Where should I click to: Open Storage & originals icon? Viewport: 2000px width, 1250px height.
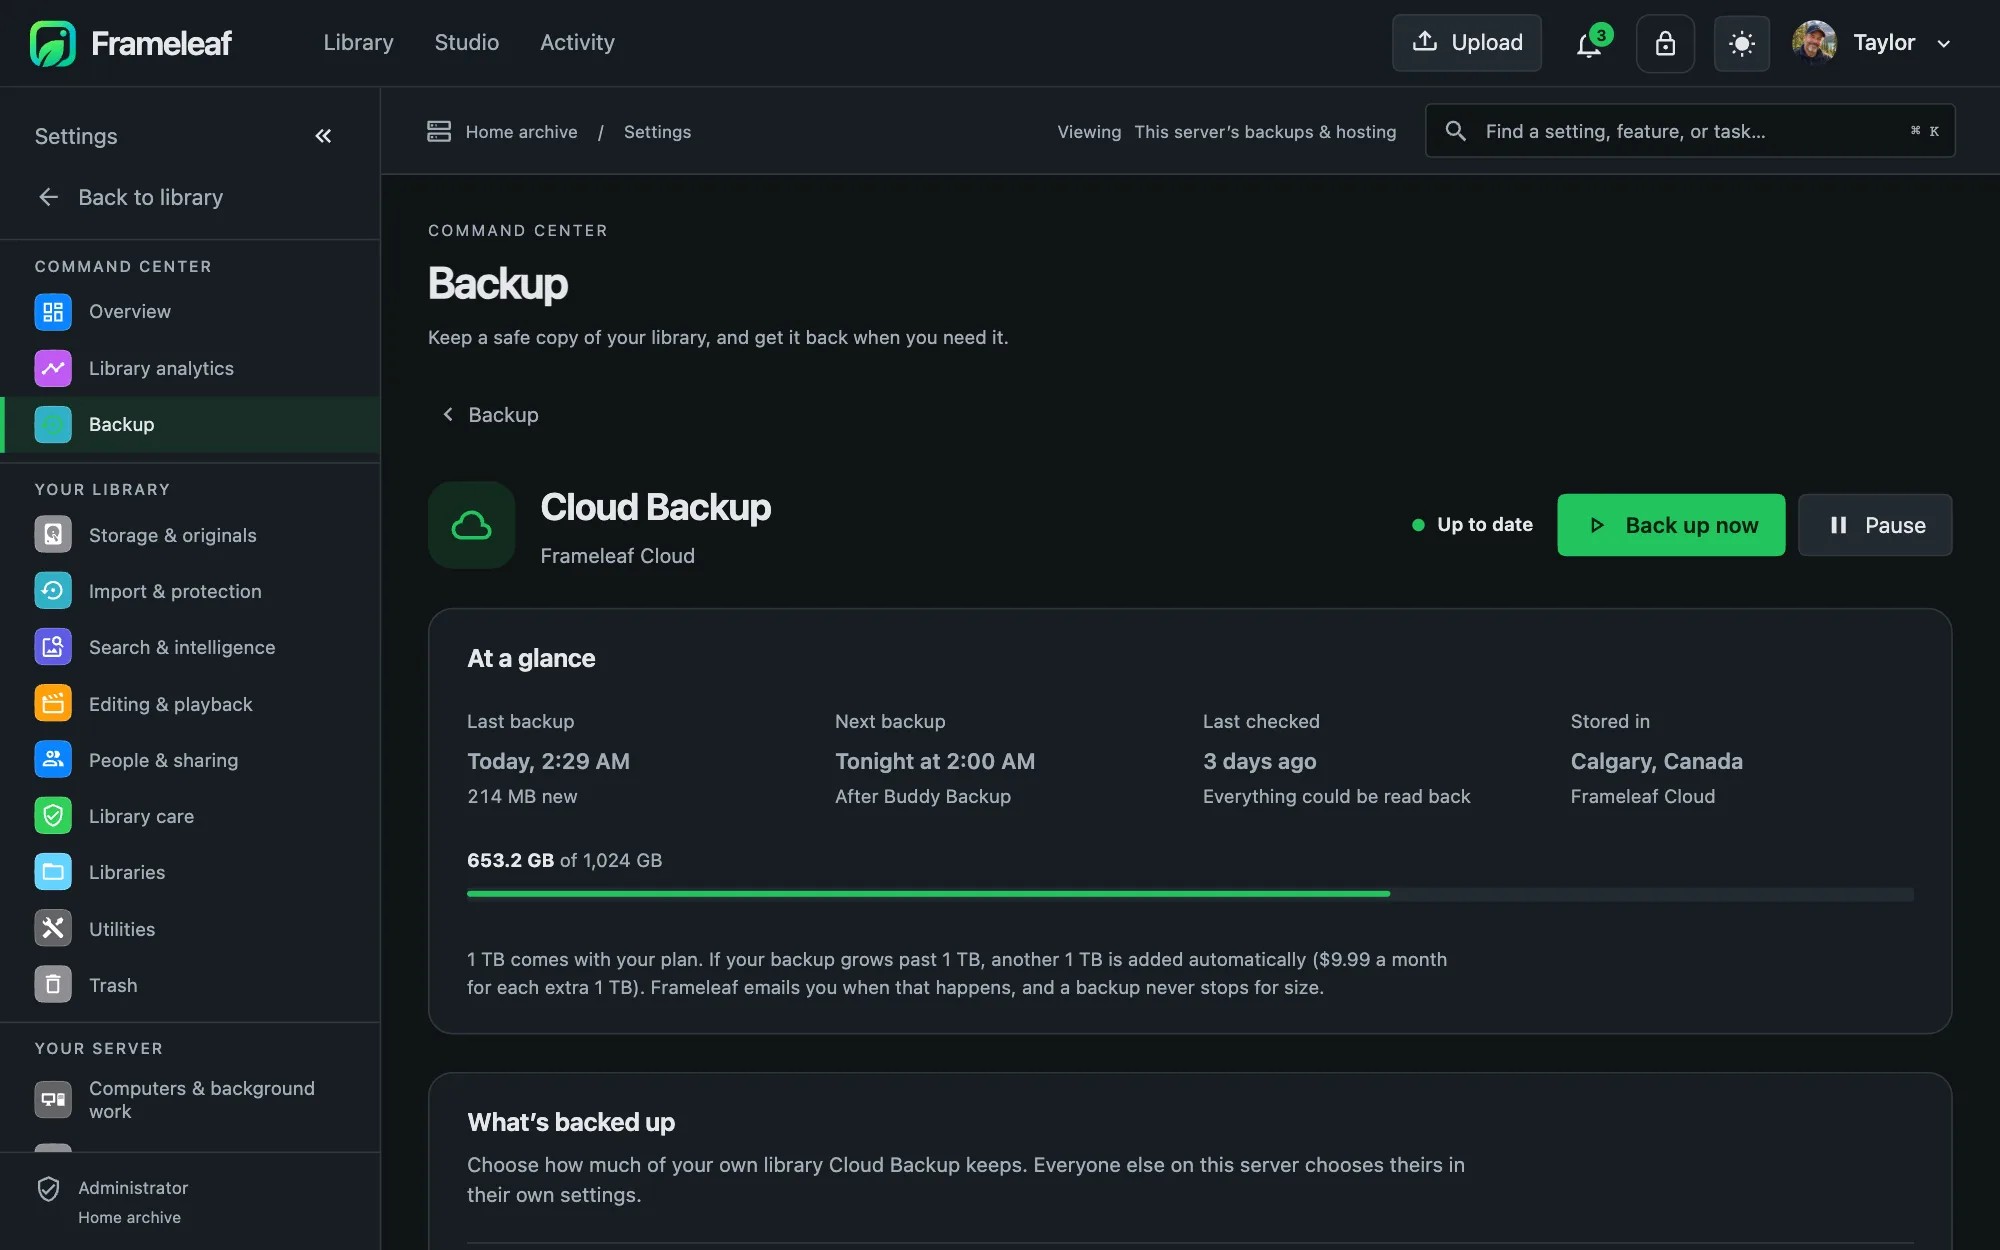pos(53,535)
